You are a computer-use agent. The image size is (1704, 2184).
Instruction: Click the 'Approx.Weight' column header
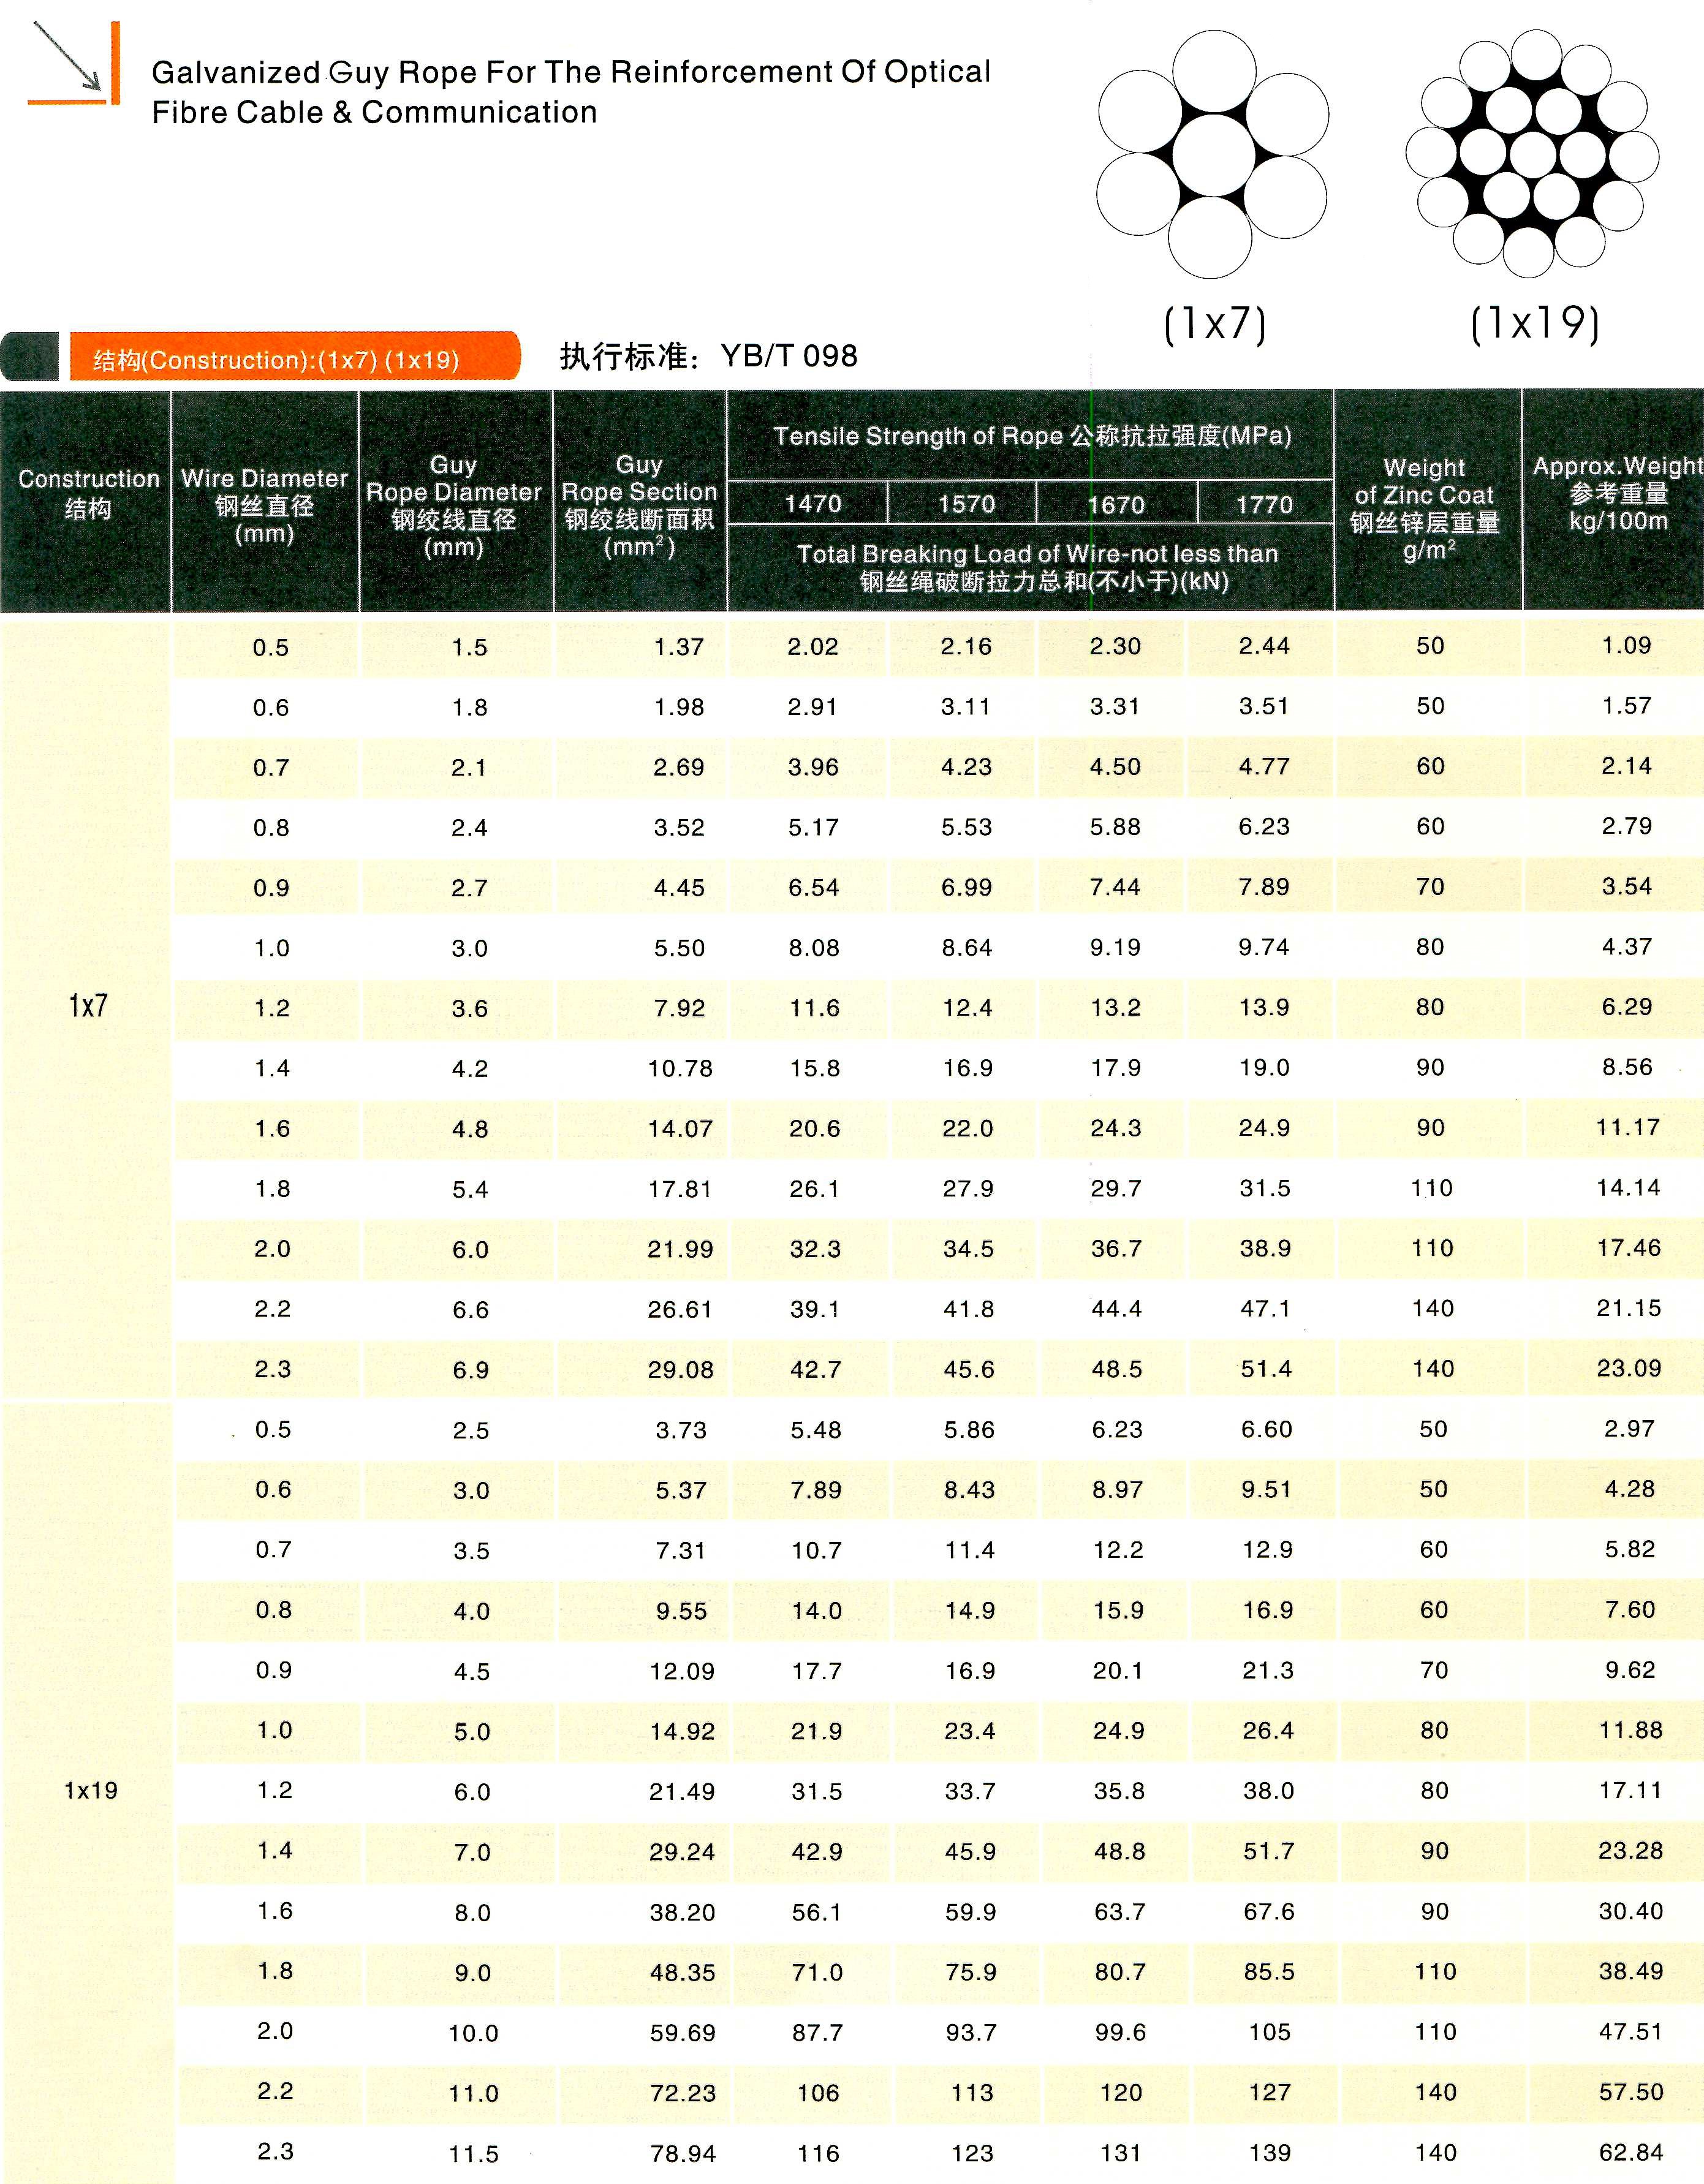click(x=1618, y=493)
